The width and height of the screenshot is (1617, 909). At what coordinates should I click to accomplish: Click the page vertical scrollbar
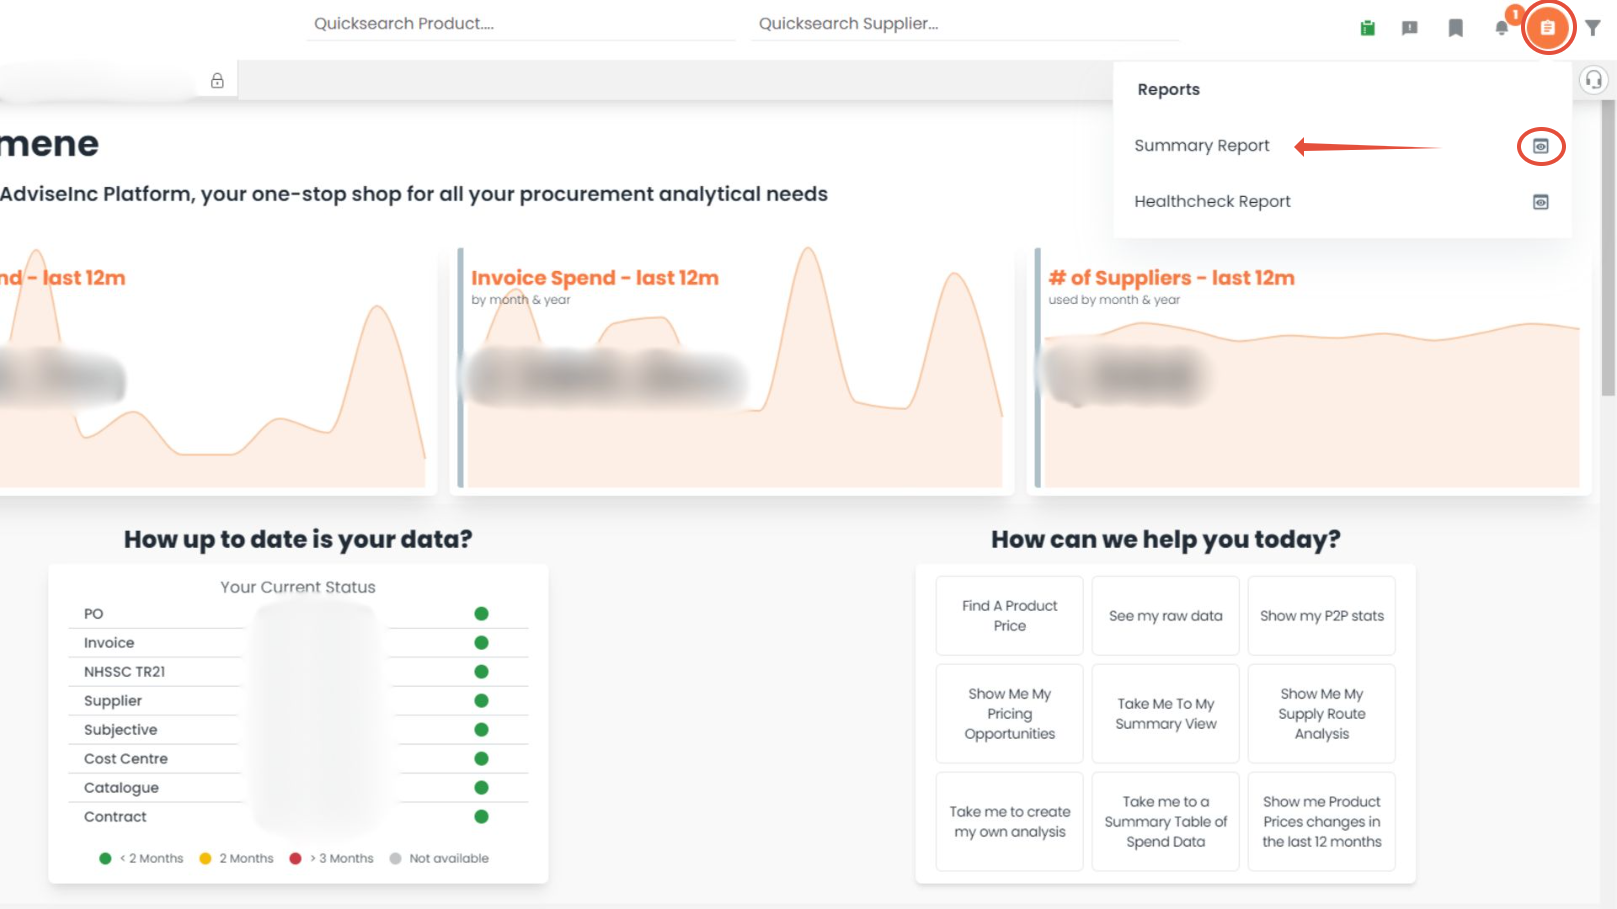(1608, 250)
